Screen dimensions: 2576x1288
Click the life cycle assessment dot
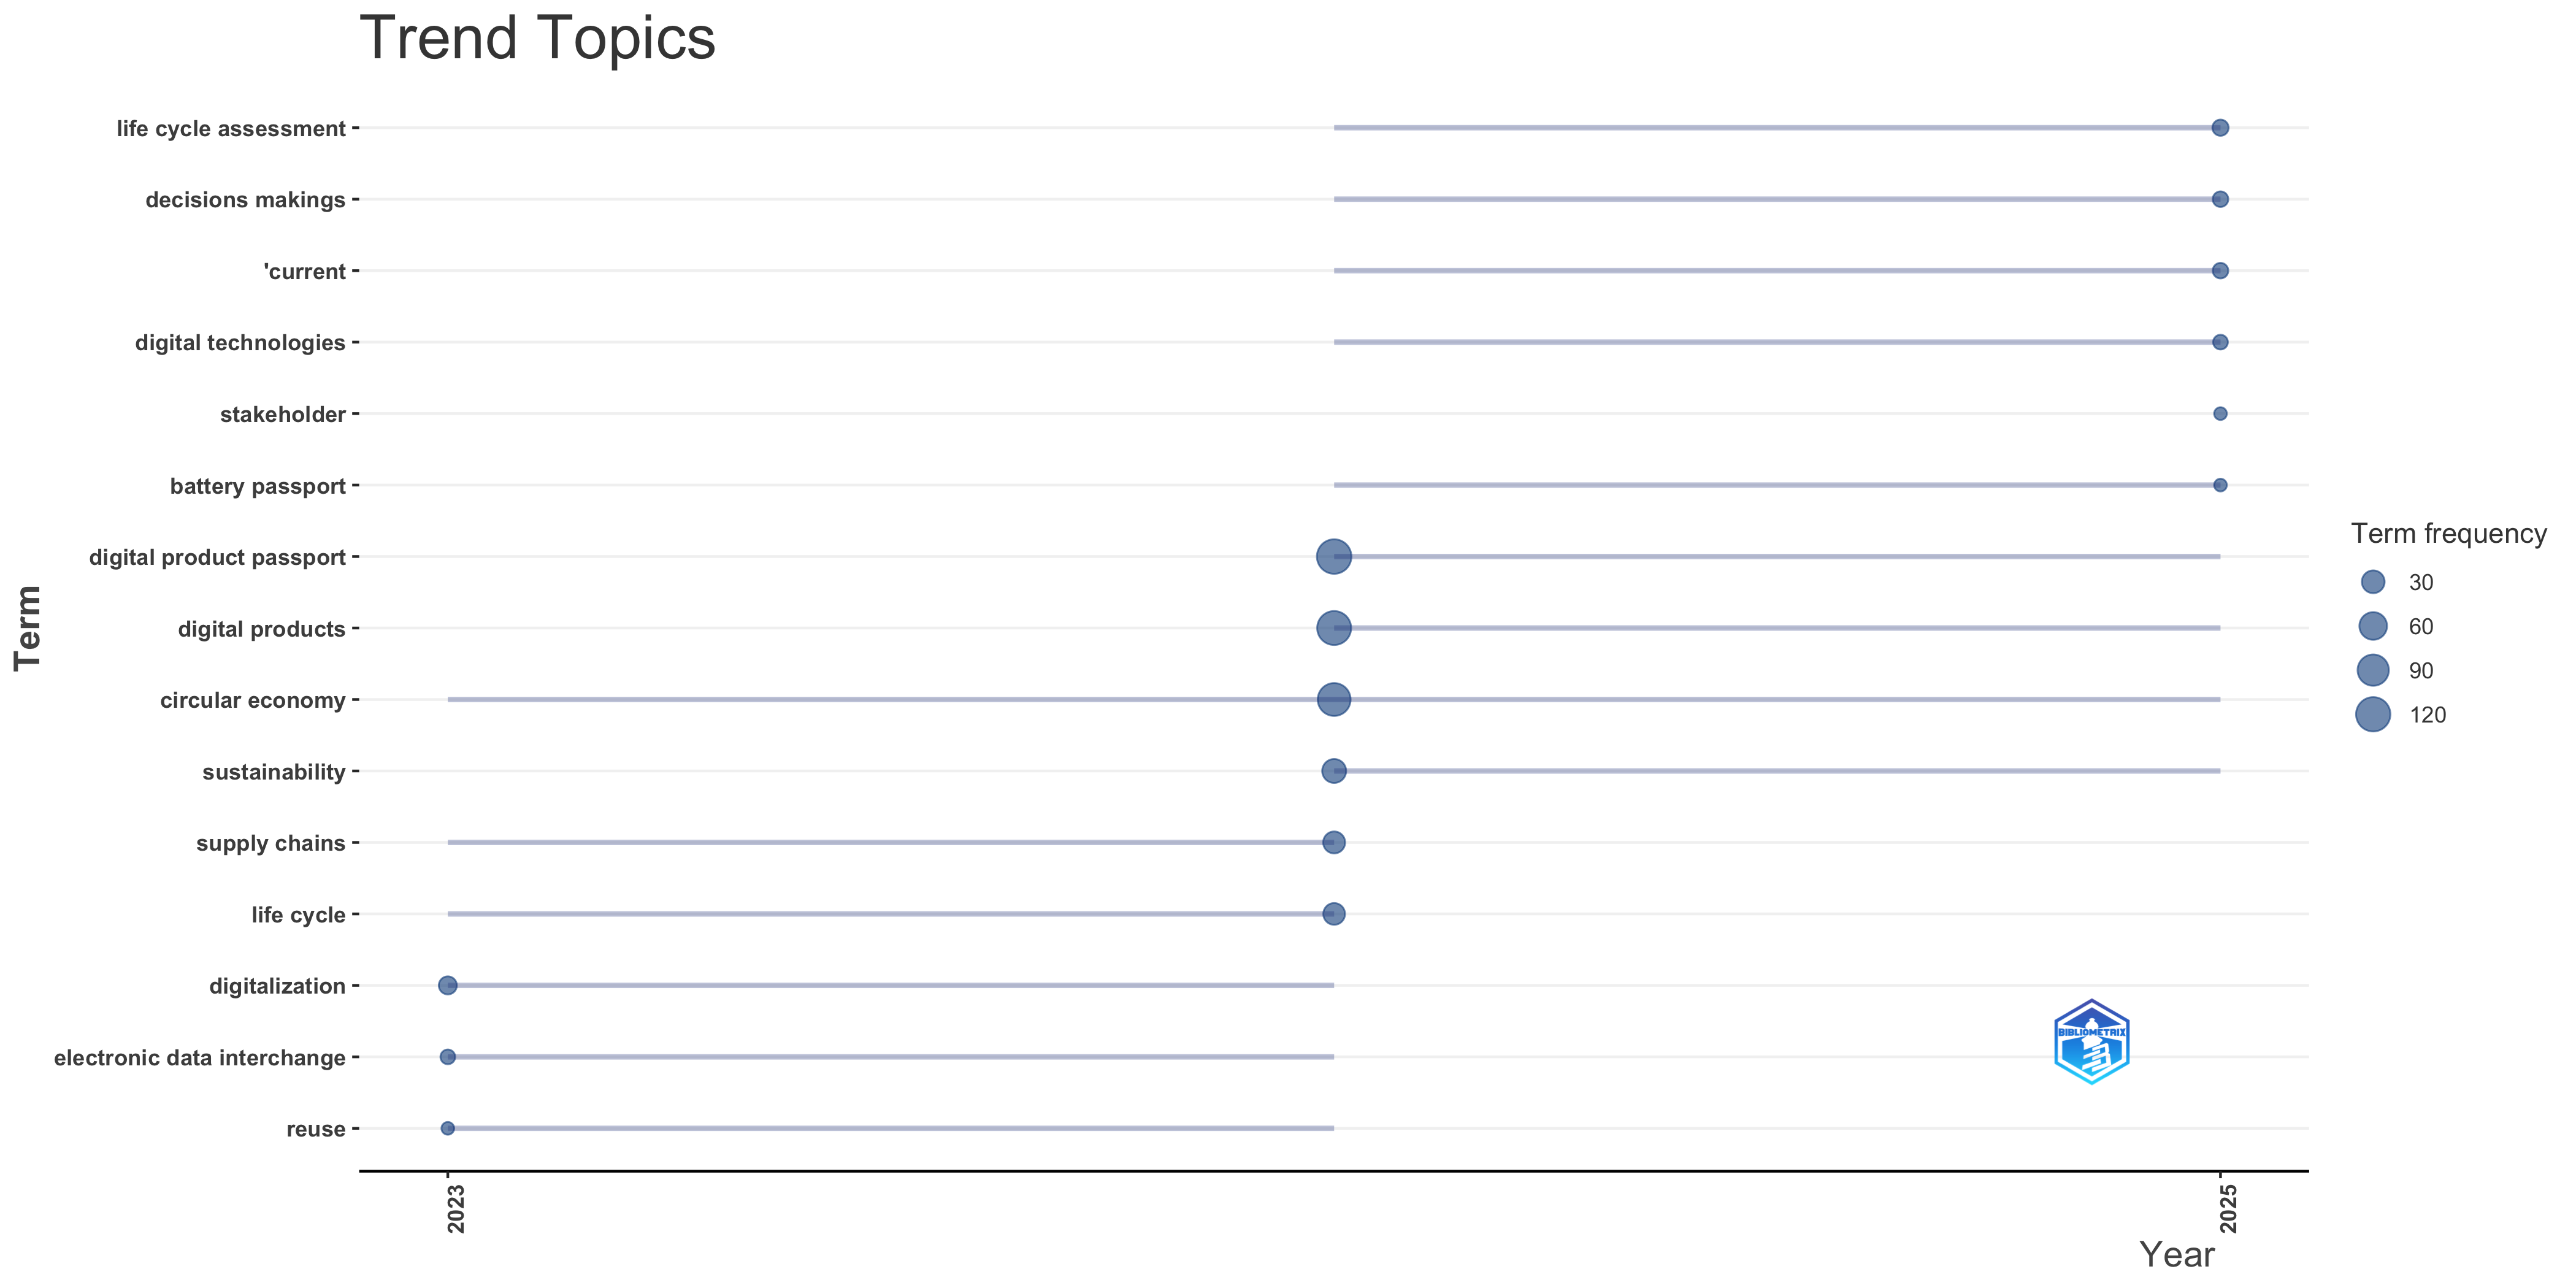coord(2219,128)
